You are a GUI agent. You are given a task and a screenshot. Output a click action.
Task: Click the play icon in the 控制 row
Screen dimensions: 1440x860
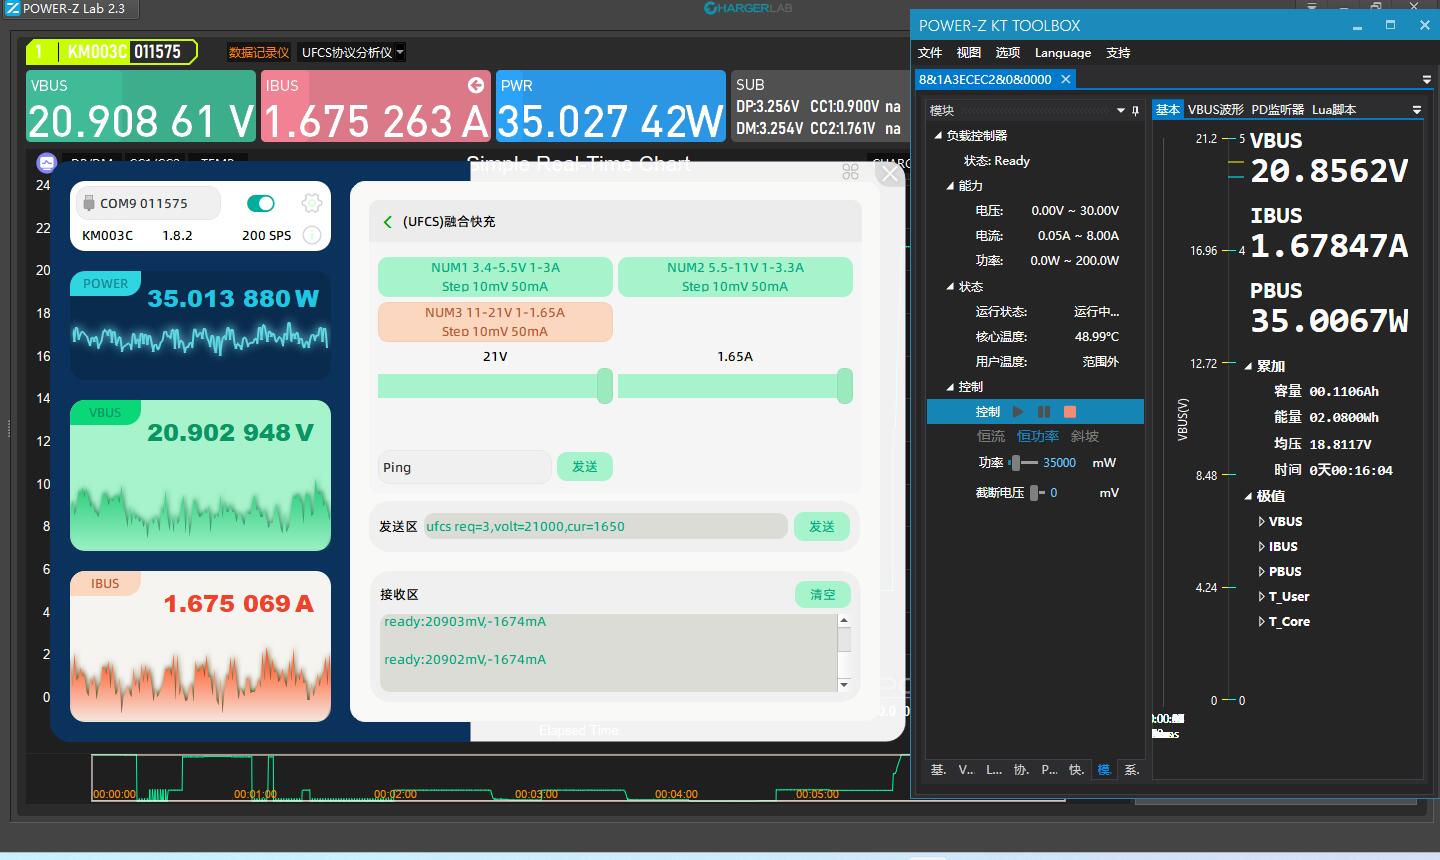pyautogui.click(x=1018, y=412)
